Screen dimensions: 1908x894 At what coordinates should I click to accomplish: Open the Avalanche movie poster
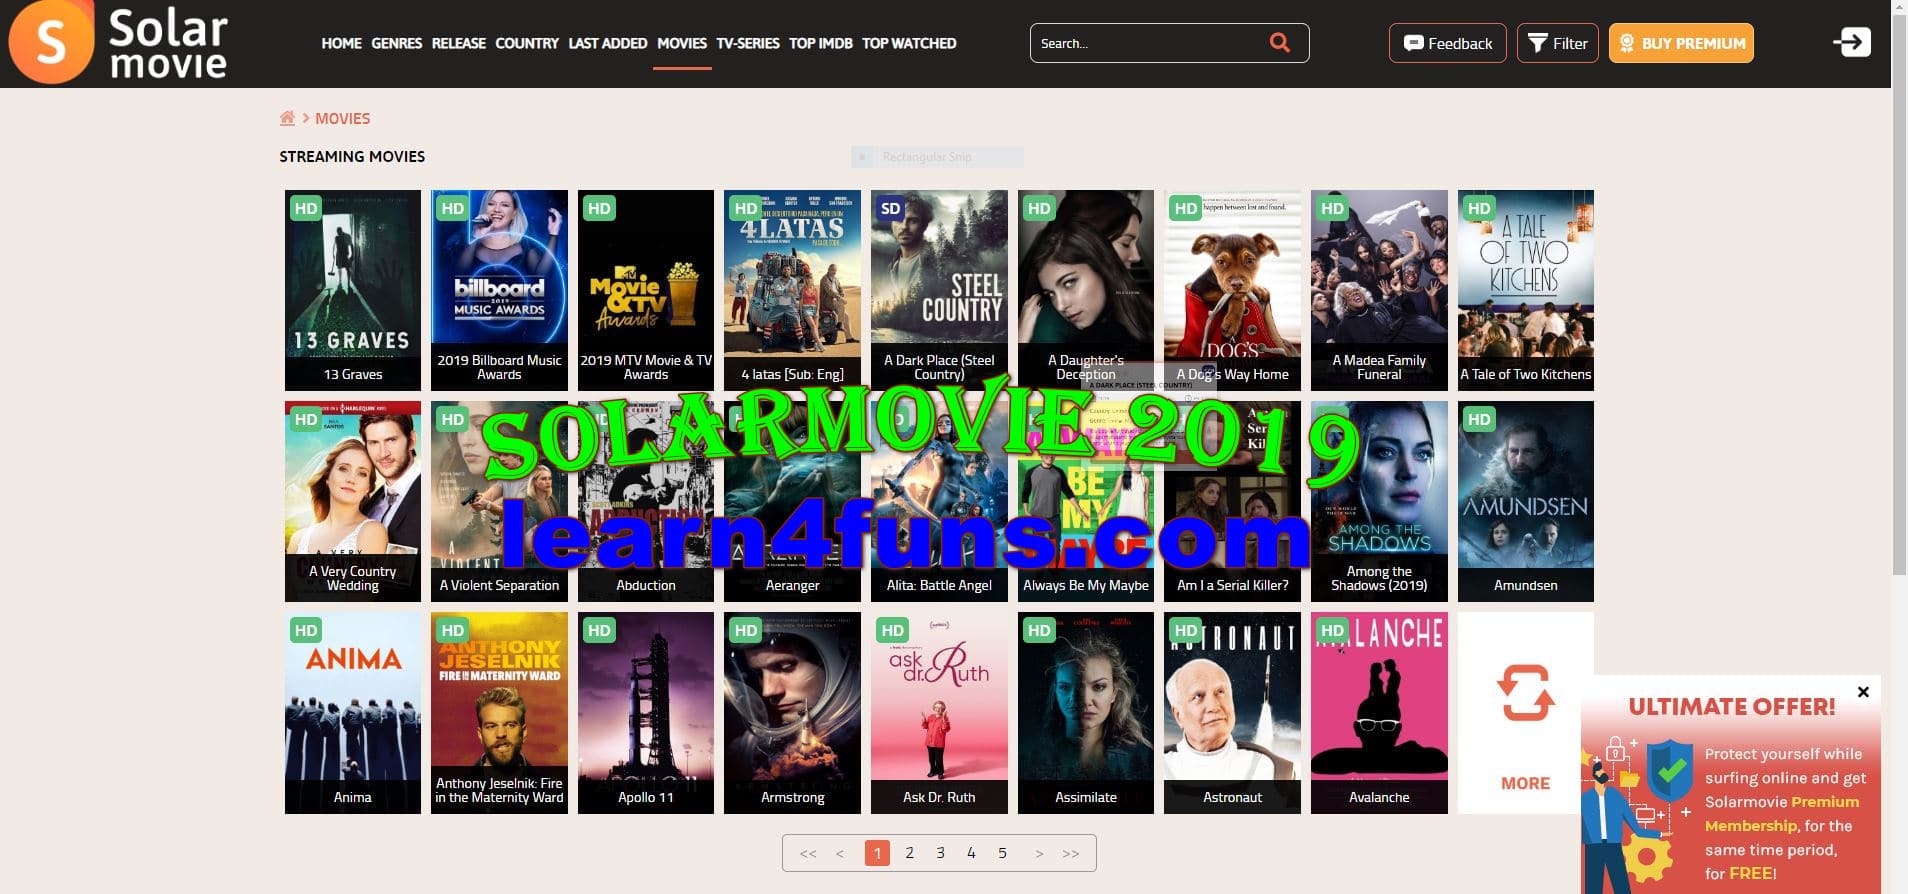(x=1379, y=713)
